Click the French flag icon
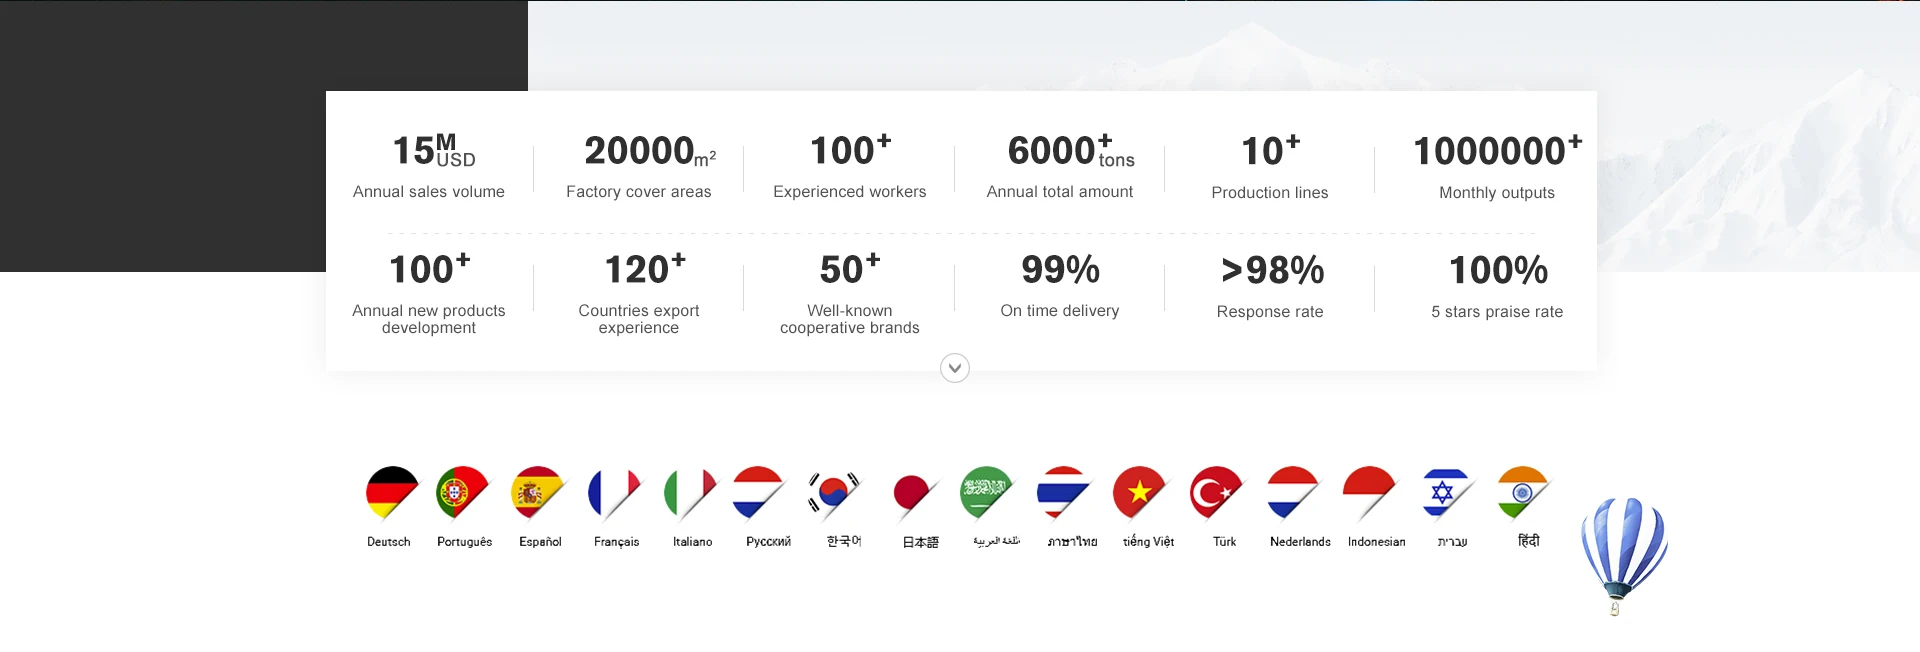The image size is (1920, 652). 615,493
